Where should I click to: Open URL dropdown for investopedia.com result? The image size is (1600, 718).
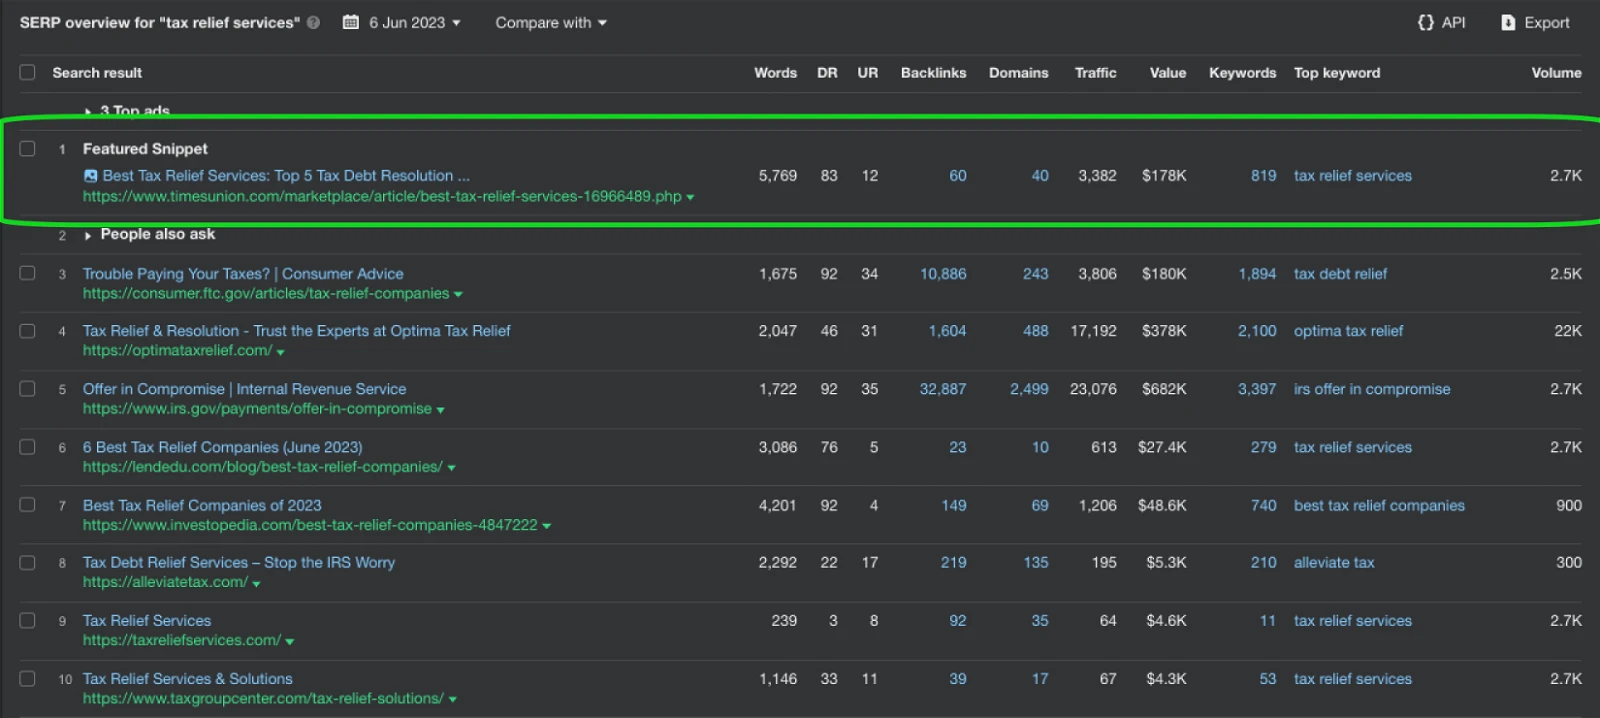point(547,526)
